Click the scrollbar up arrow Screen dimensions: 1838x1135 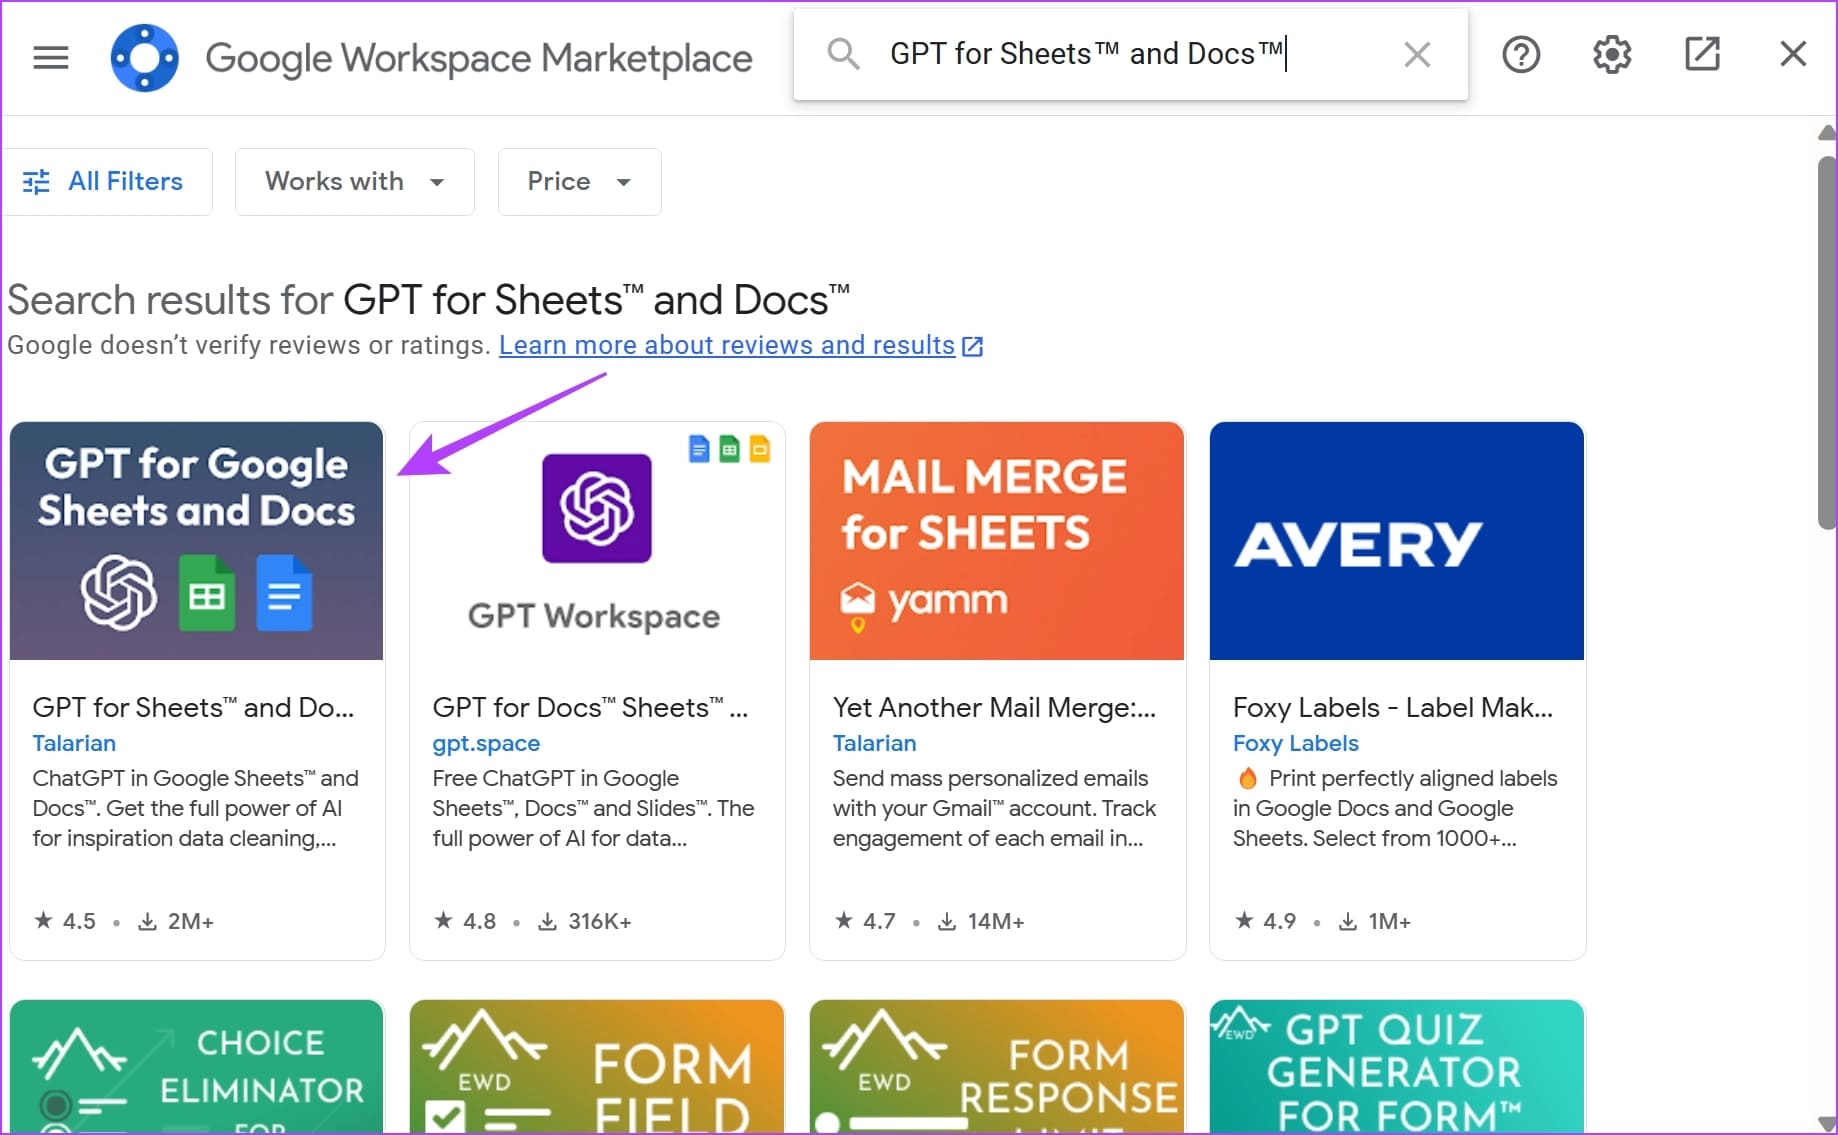[1827, 132]
